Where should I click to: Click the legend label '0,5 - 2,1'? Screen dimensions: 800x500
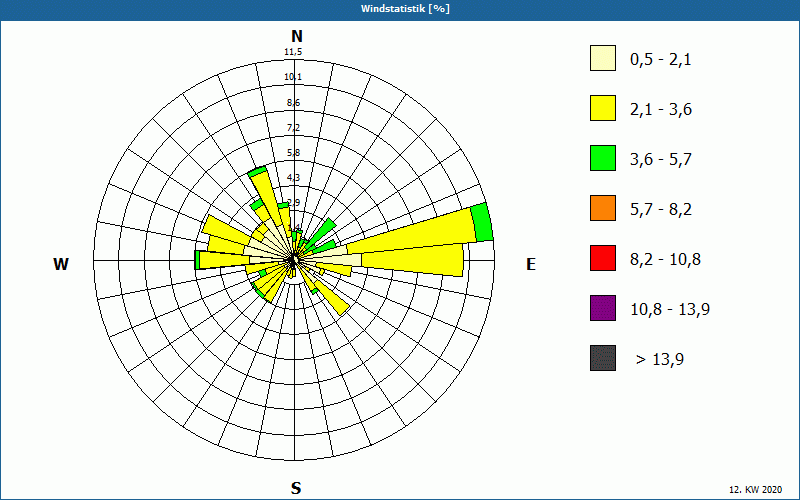pos(660,60)
